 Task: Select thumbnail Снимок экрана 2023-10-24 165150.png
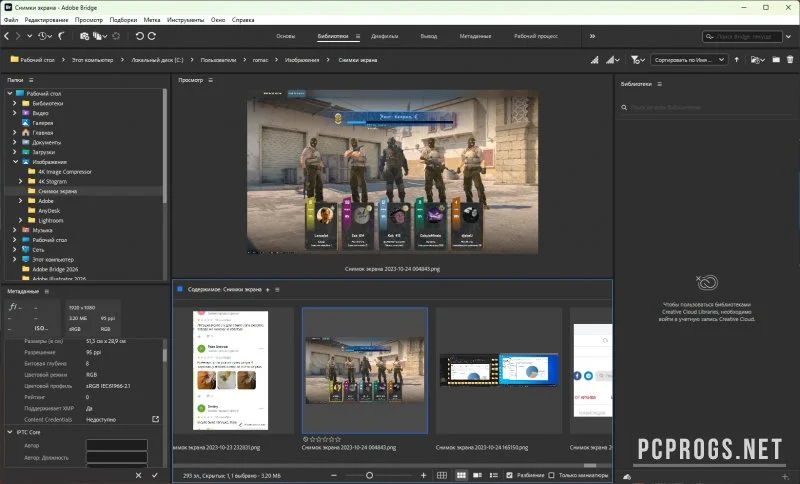498,370
